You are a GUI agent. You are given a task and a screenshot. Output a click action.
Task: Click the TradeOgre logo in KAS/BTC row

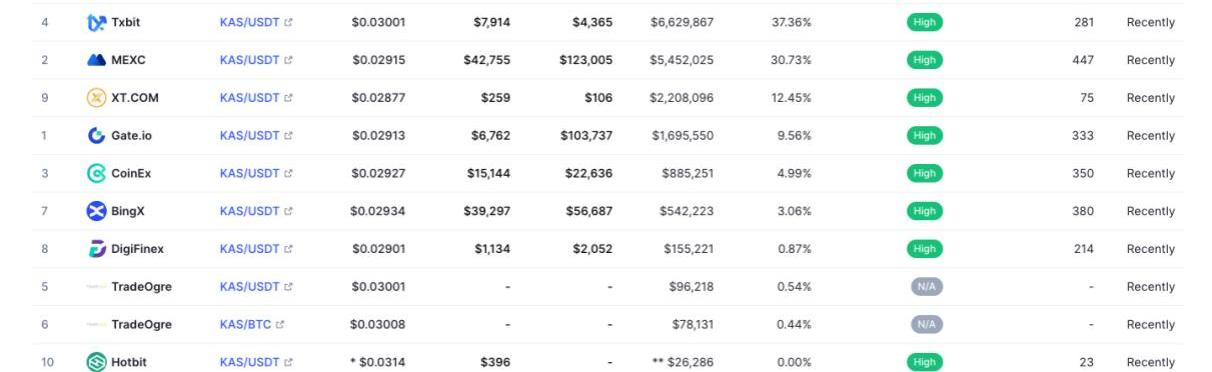point(96,324)
